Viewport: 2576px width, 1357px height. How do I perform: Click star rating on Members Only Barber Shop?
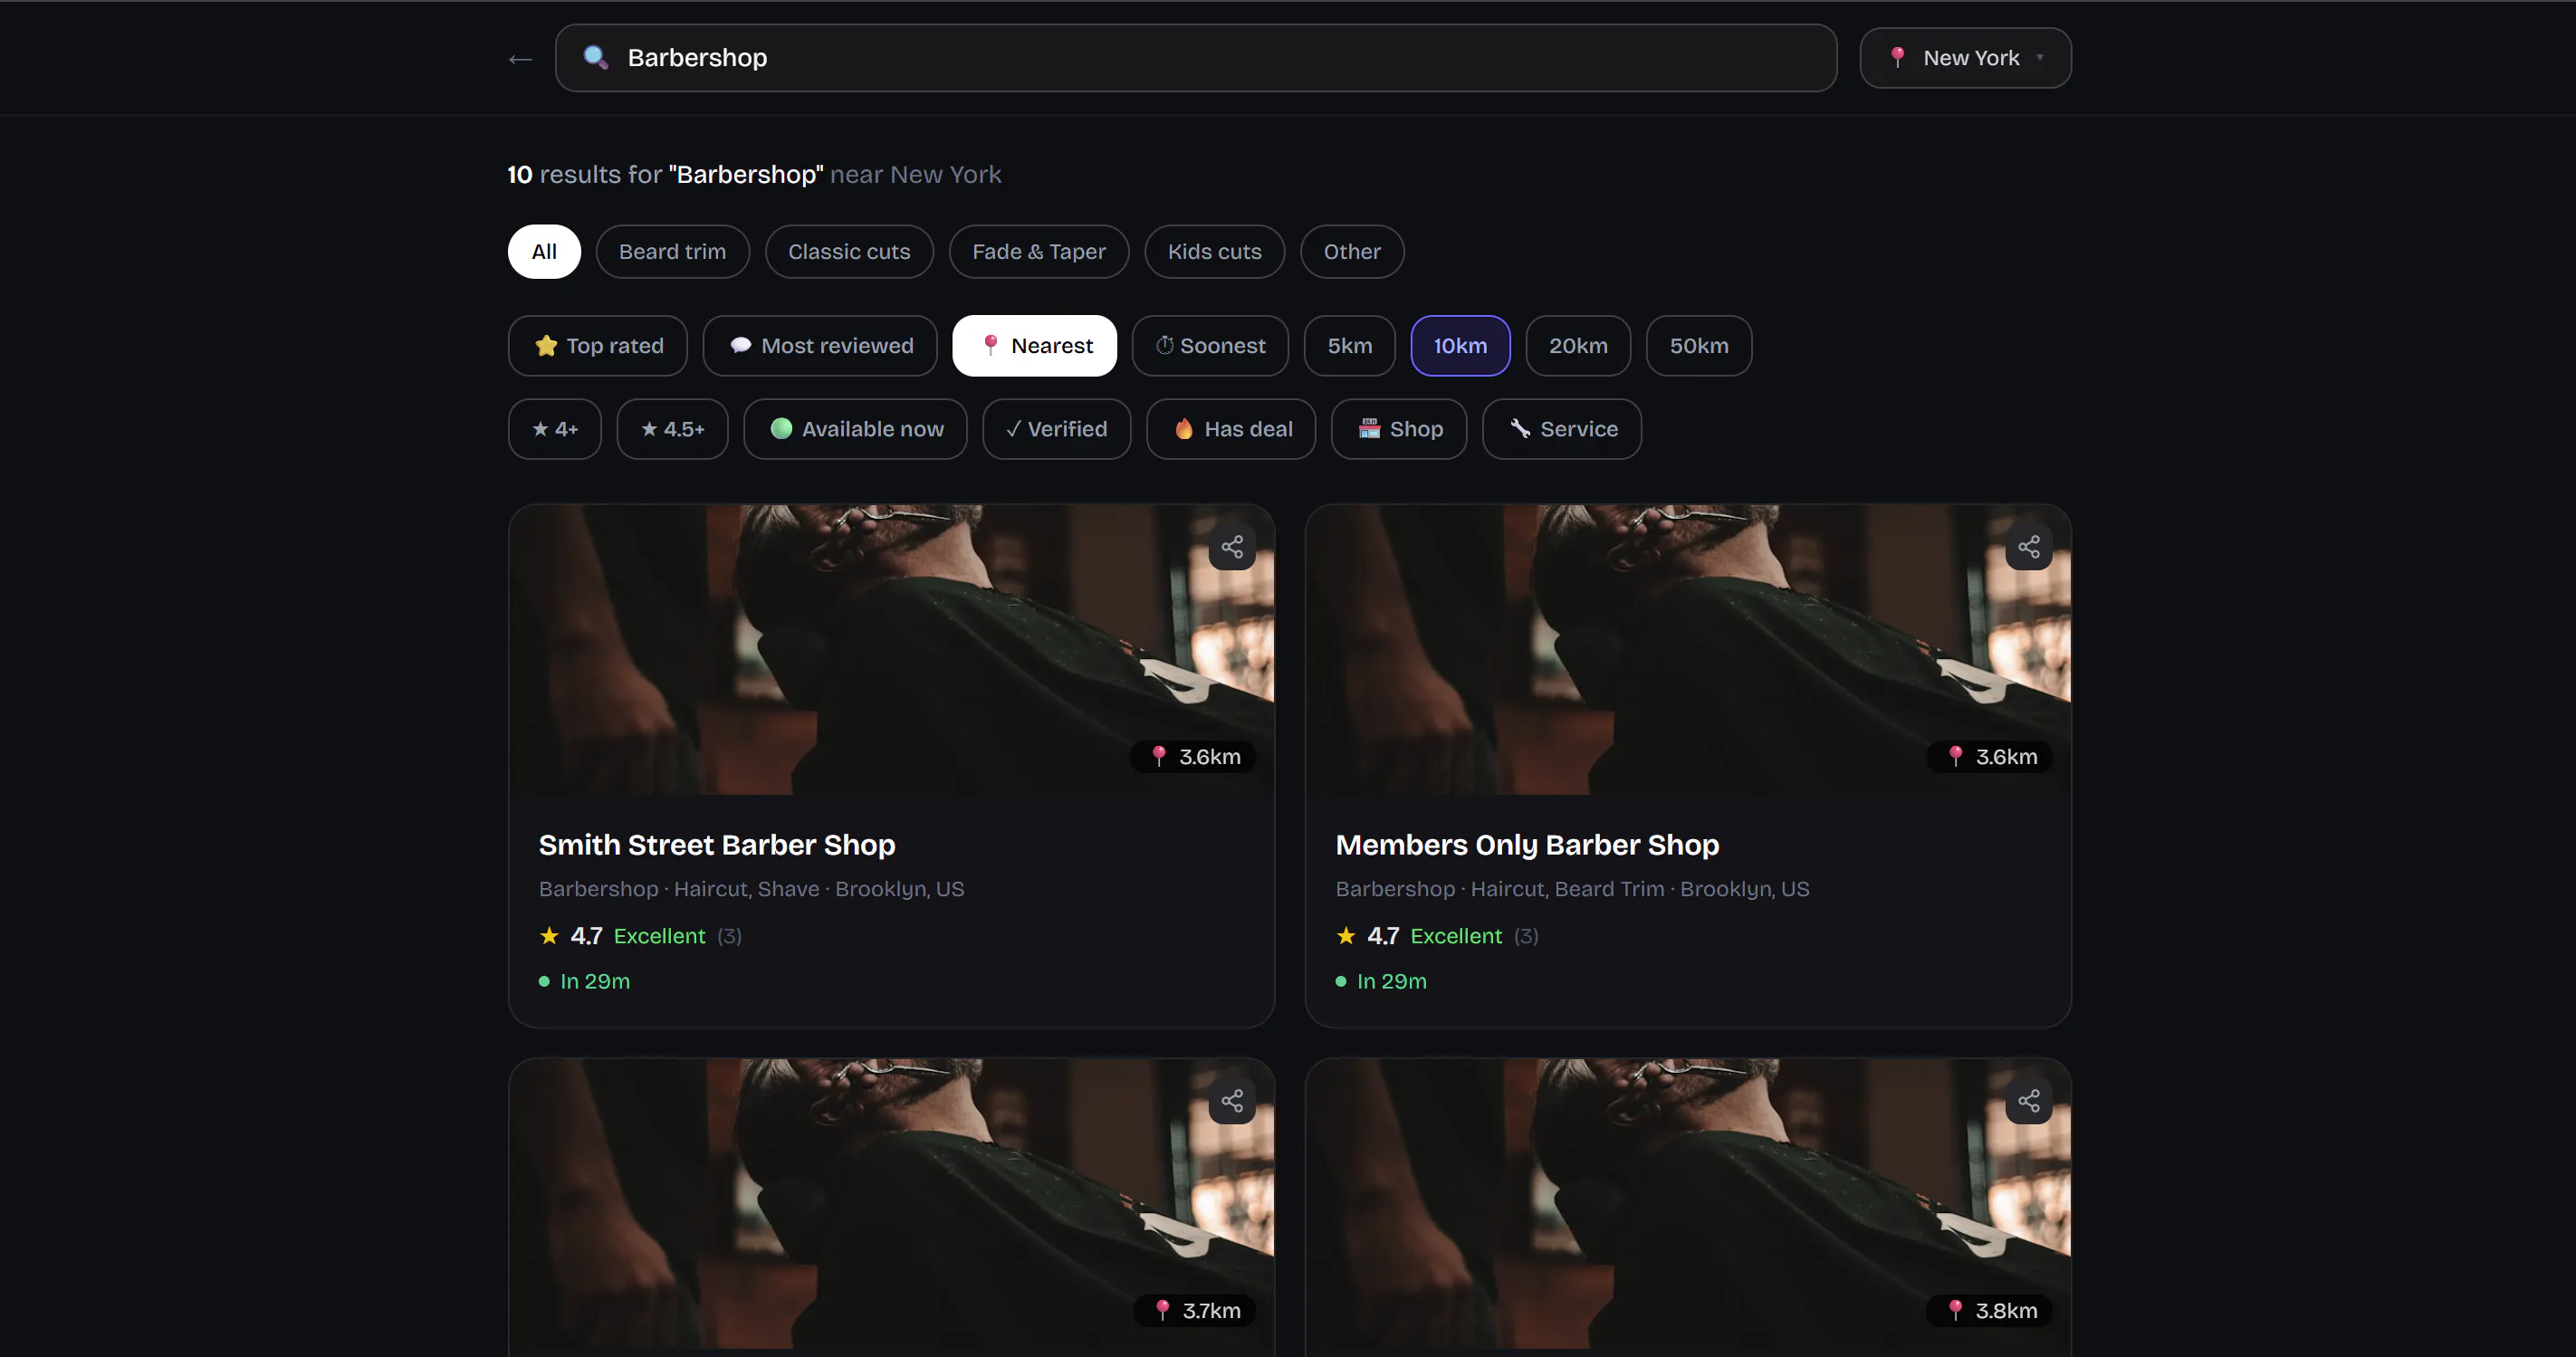pos(1368,936)
